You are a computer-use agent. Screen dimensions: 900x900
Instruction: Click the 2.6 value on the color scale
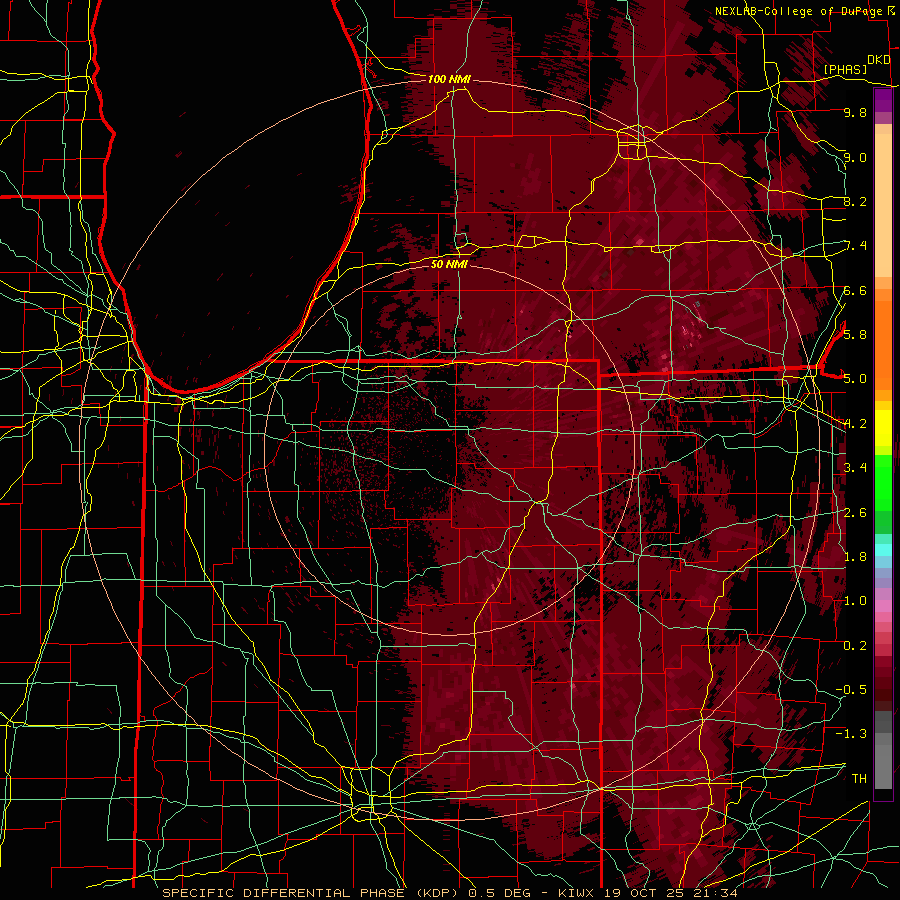coord(855,512)
